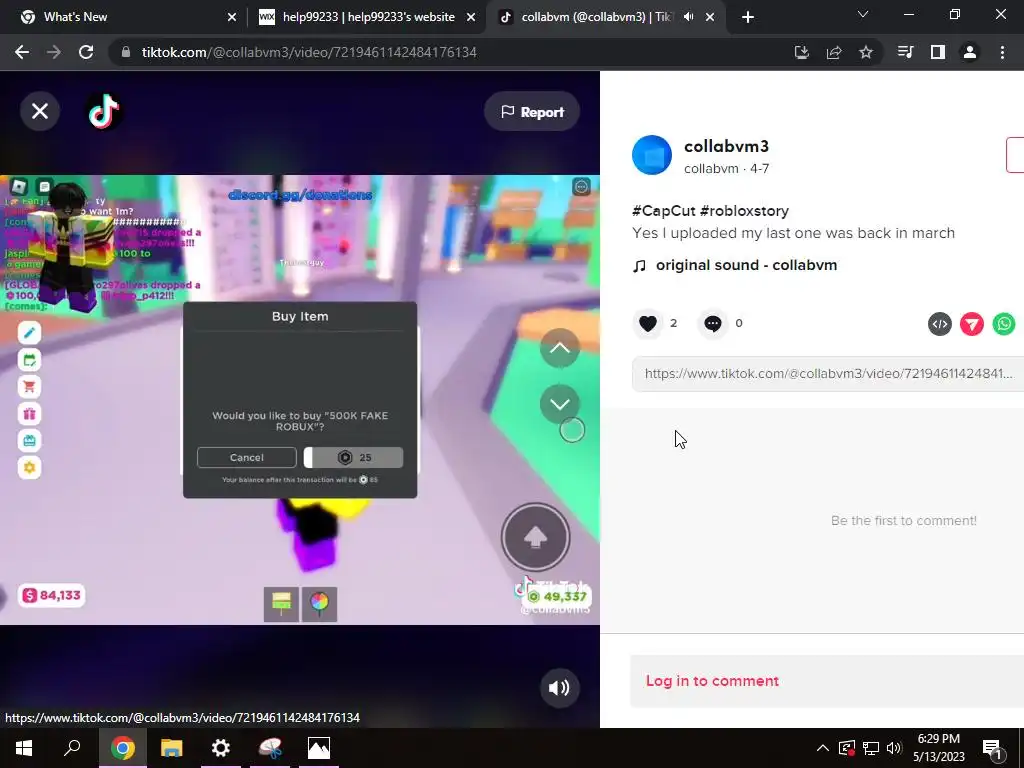The image size is (1024, 768).
Task: Switch to the What's New tab
Action: pos(129,17)
